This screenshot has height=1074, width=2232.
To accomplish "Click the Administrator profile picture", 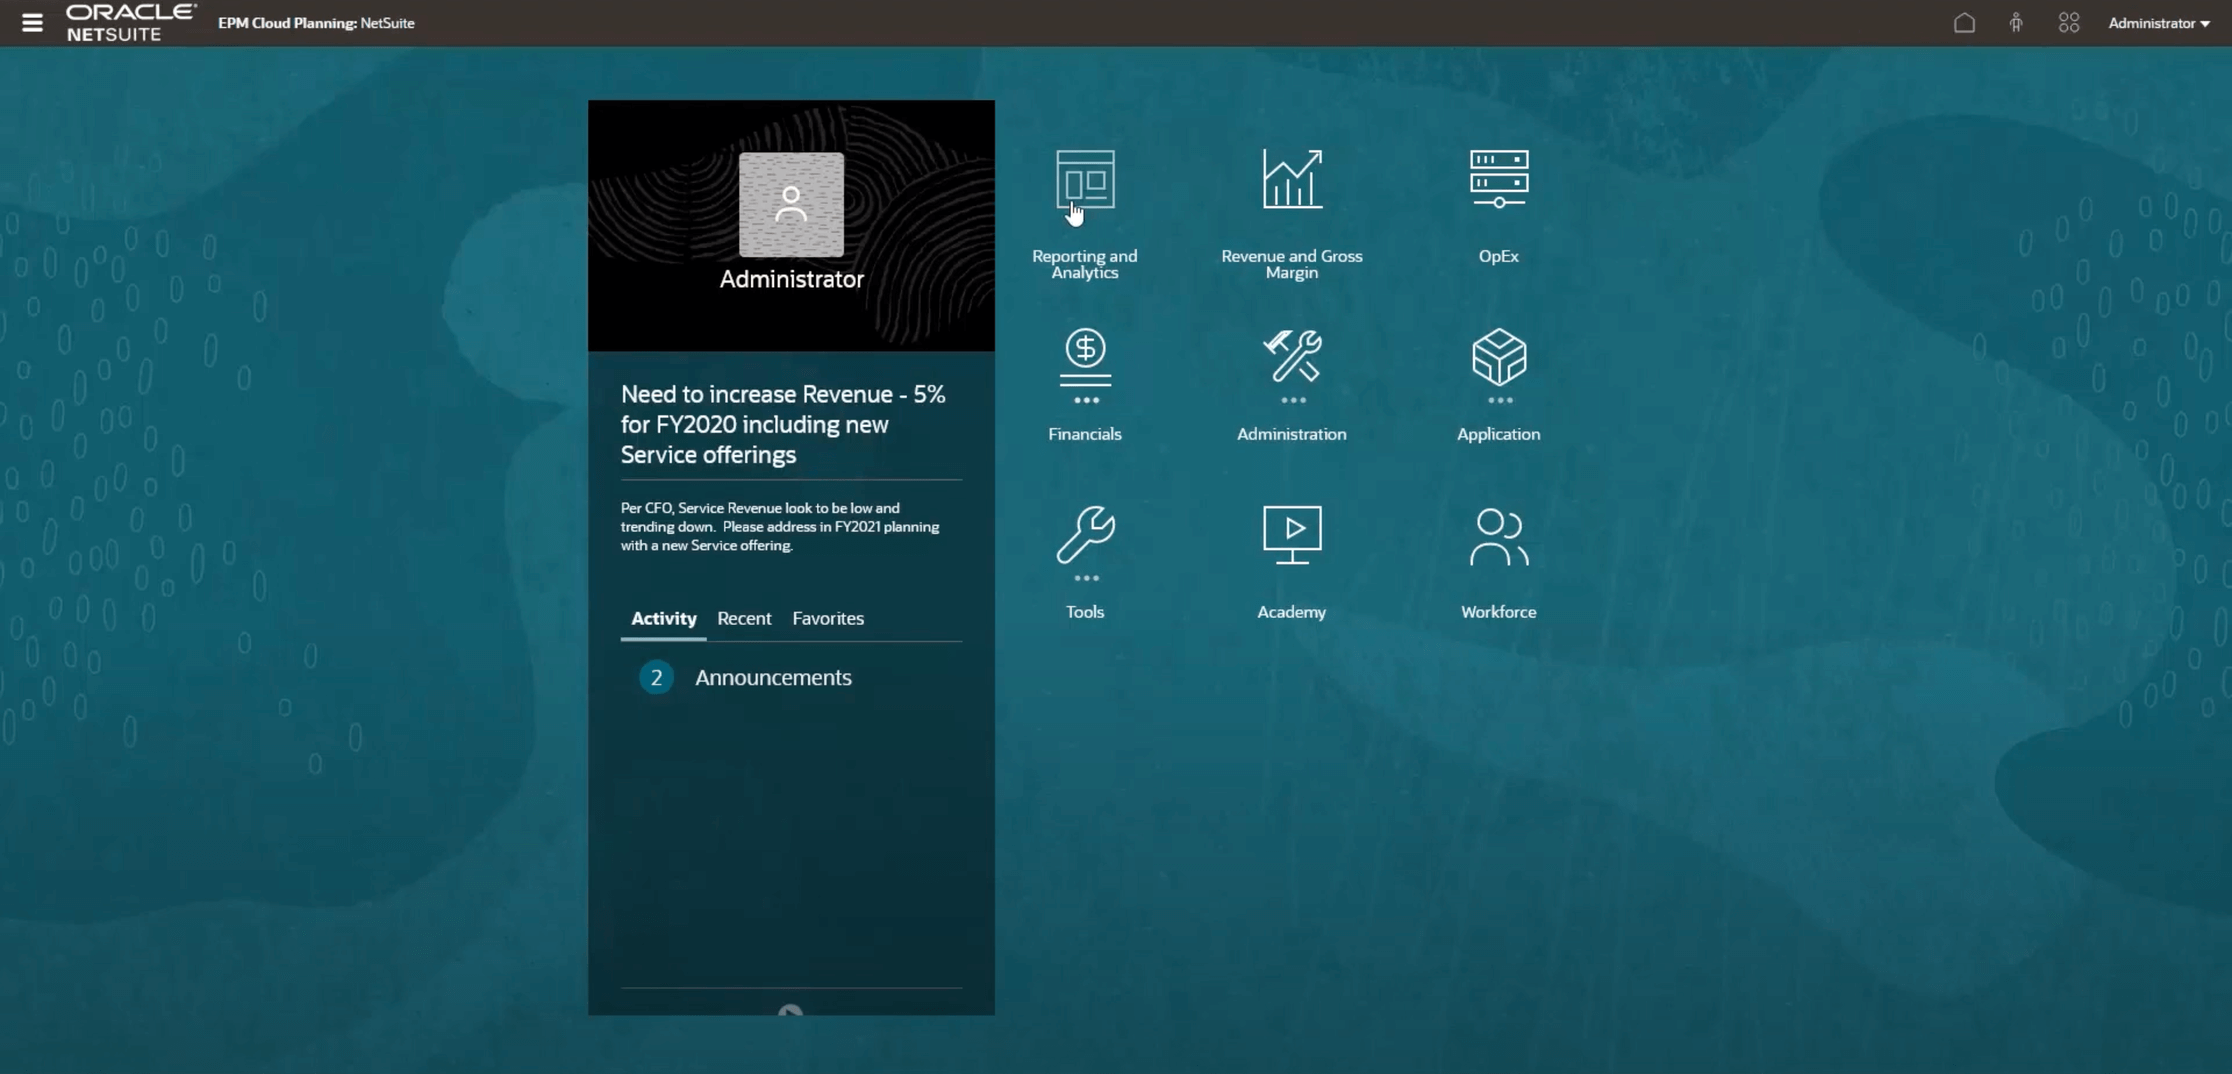I will point(791,205).
